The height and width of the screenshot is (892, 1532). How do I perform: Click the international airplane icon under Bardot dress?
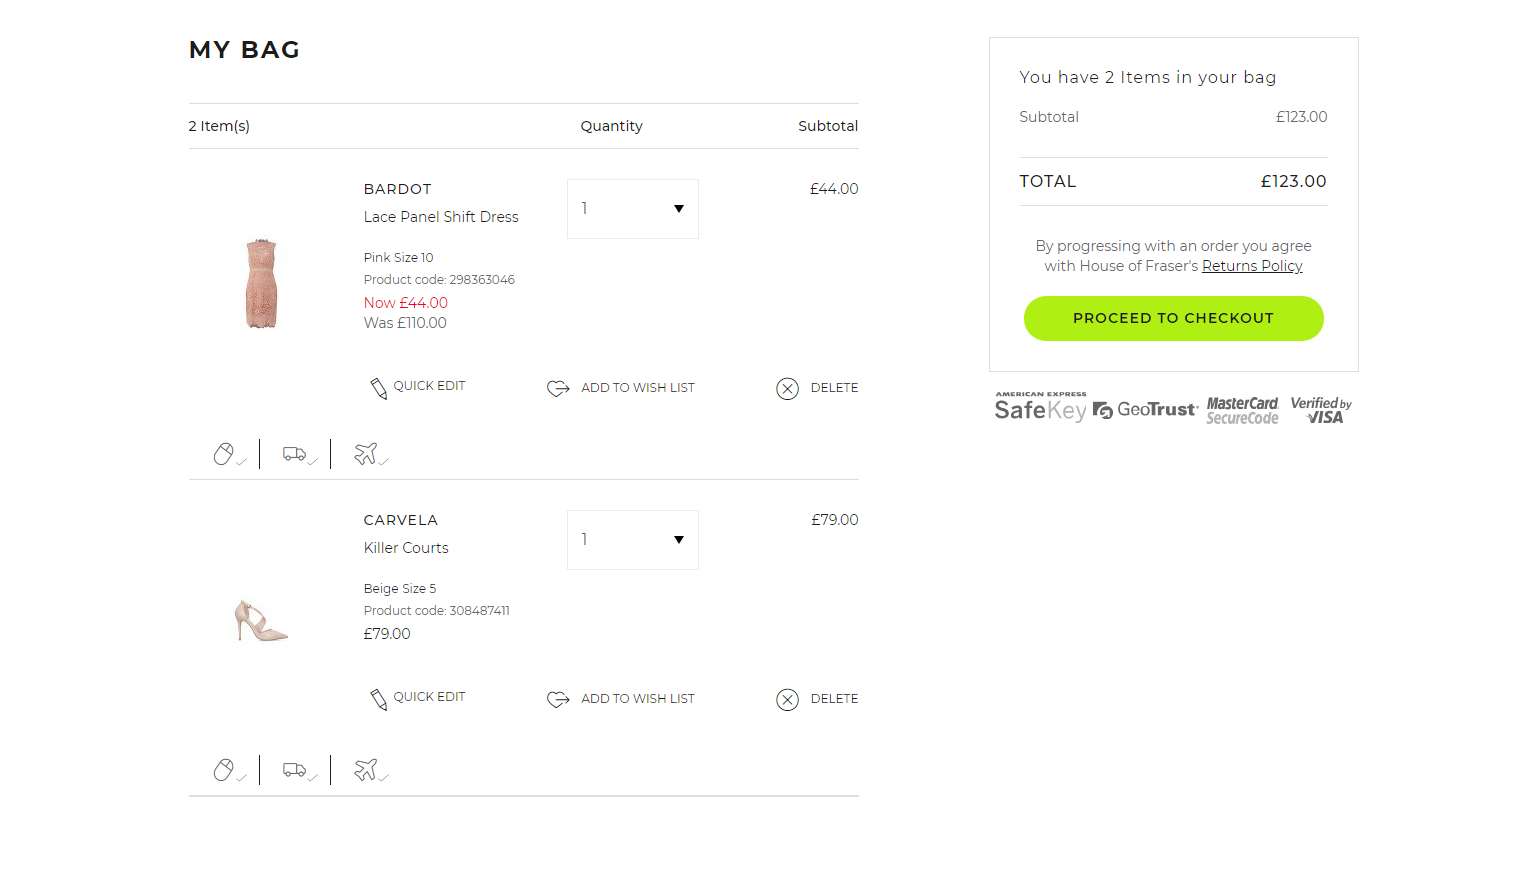(366, 454)
